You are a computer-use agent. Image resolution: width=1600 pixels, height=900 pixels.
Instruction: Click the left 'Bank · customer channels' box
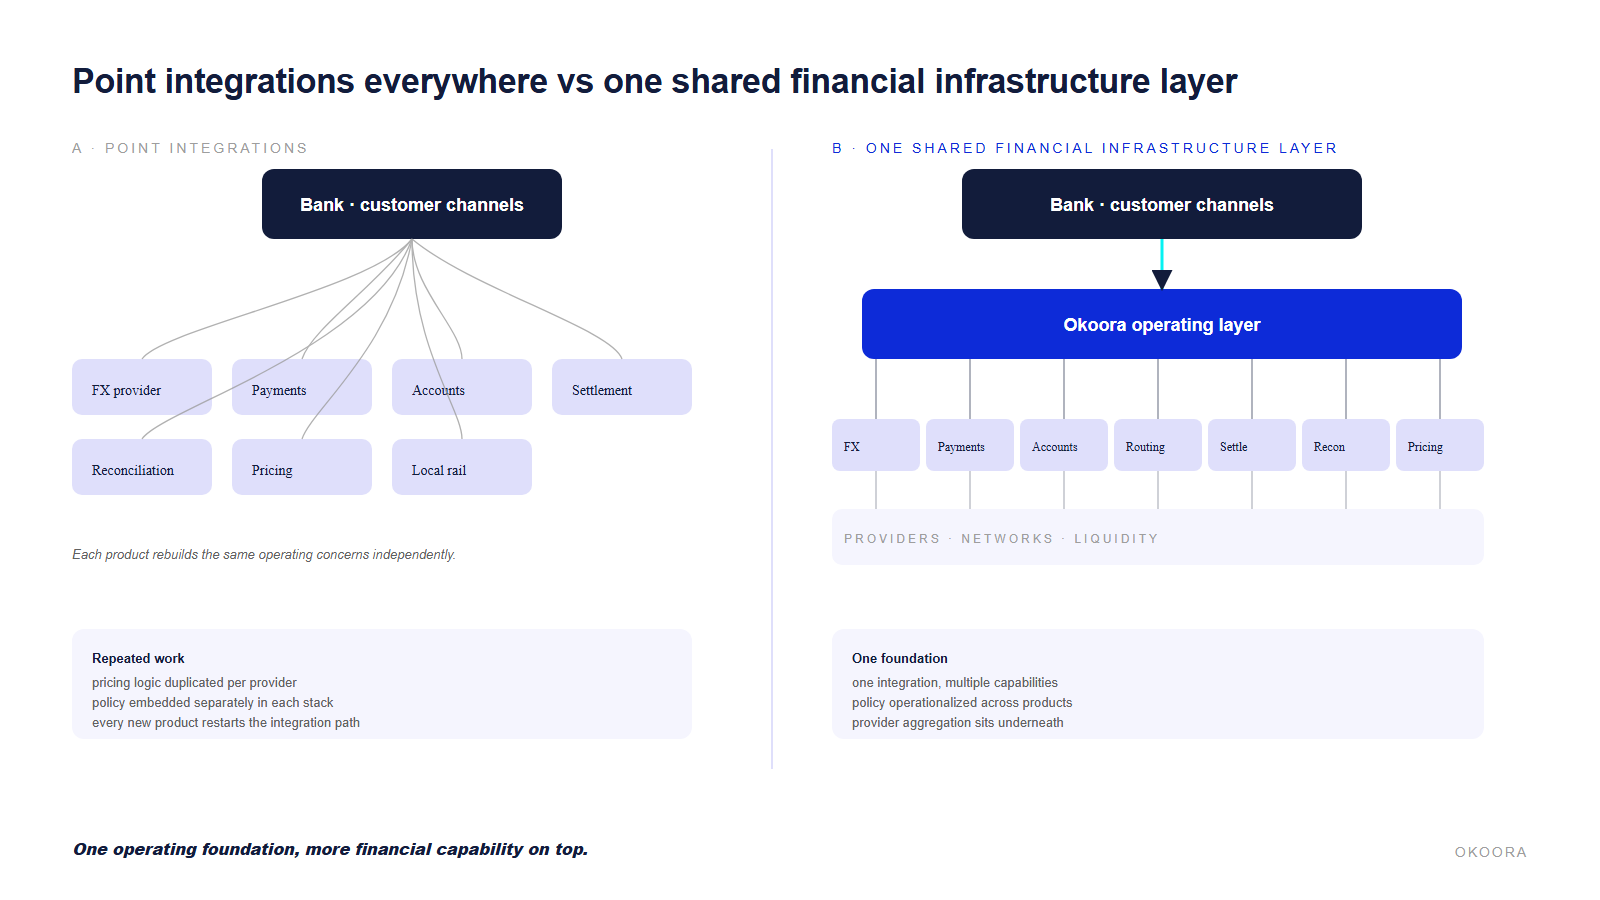412,204
